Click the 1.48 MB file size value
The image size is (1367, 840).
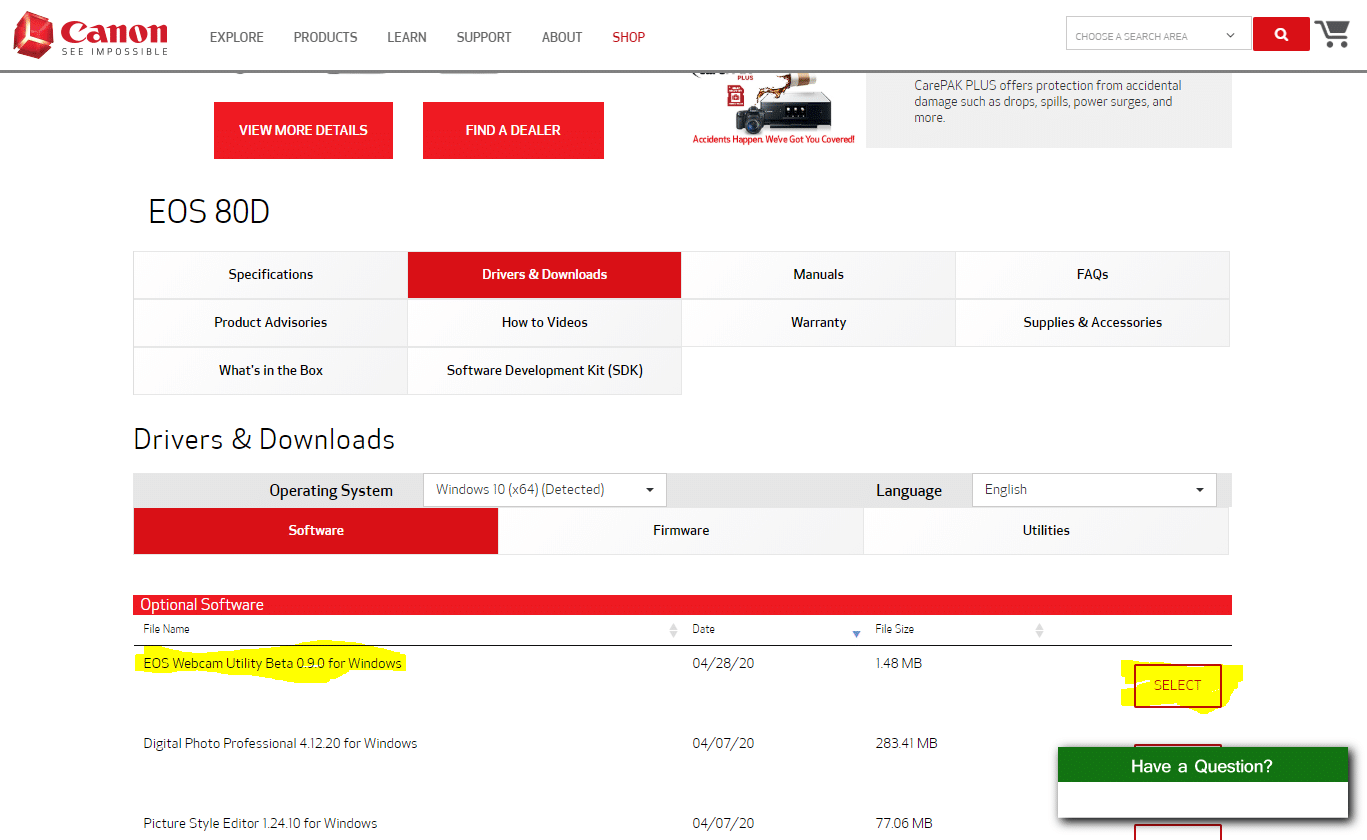[898, 663]
